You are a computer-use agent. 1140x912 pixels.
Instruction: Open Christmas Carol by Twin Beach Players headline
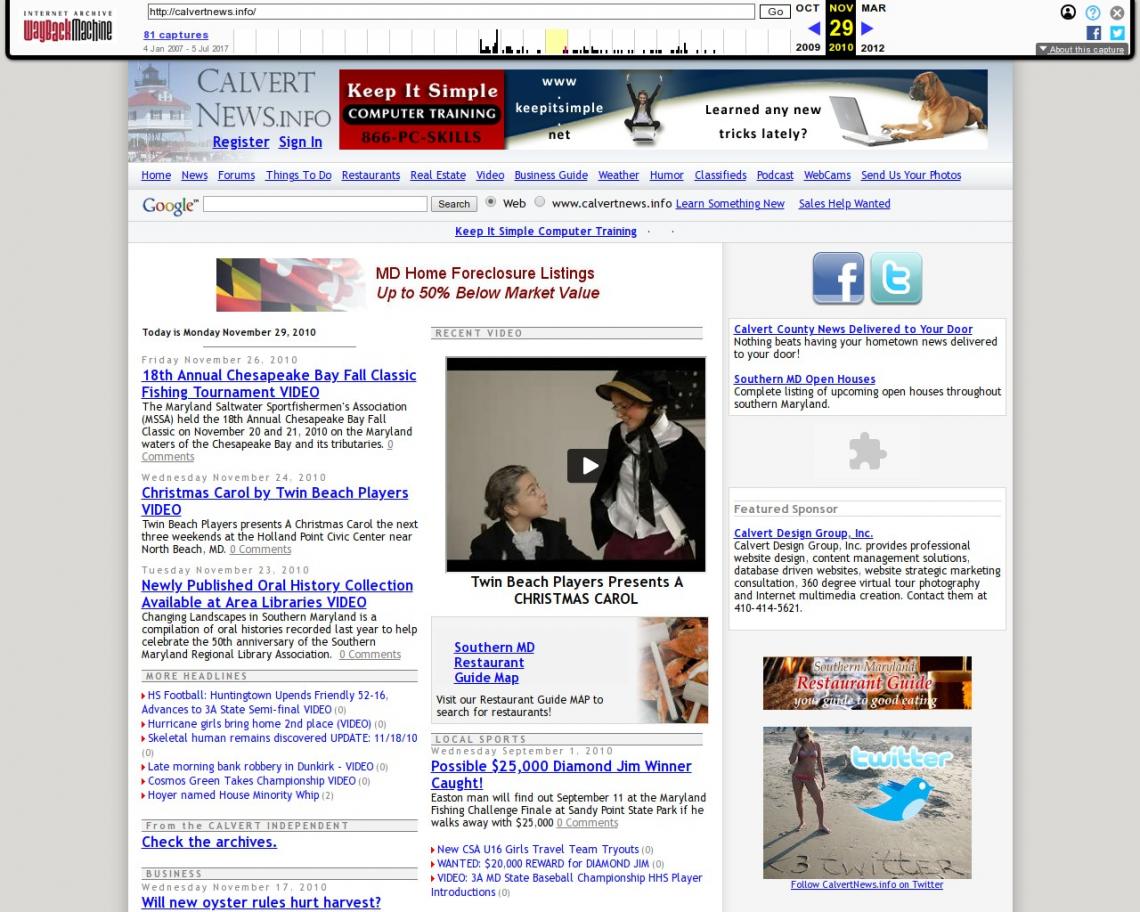click(x=275, y=501)
